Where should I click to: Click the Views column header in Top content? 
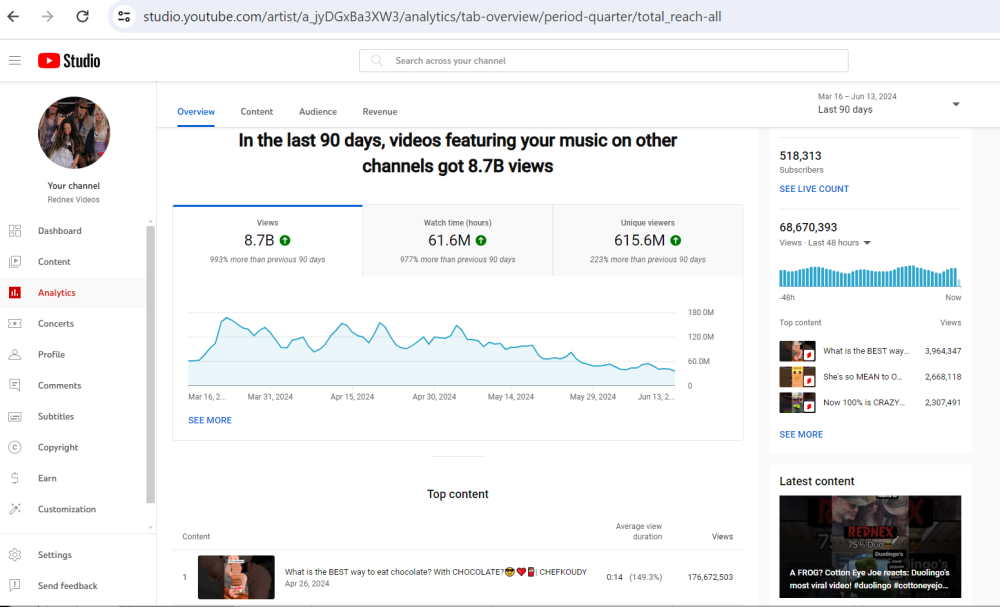click(x=722, y=537)
